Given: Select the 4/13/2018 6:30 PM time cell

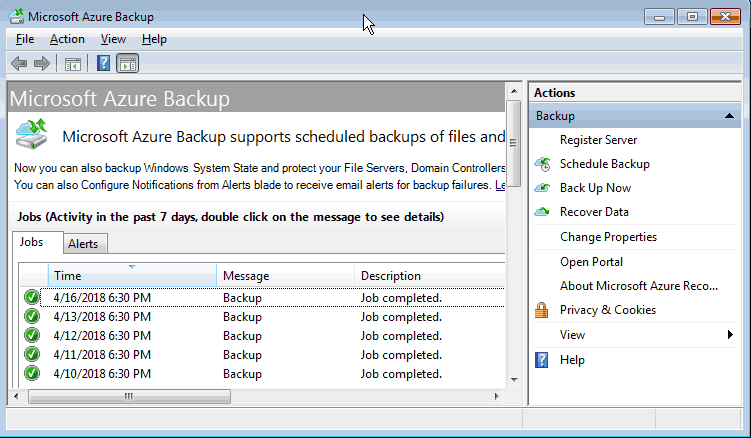Looking at the screenshot, I should pyautogui.click(x=102, y=317).
